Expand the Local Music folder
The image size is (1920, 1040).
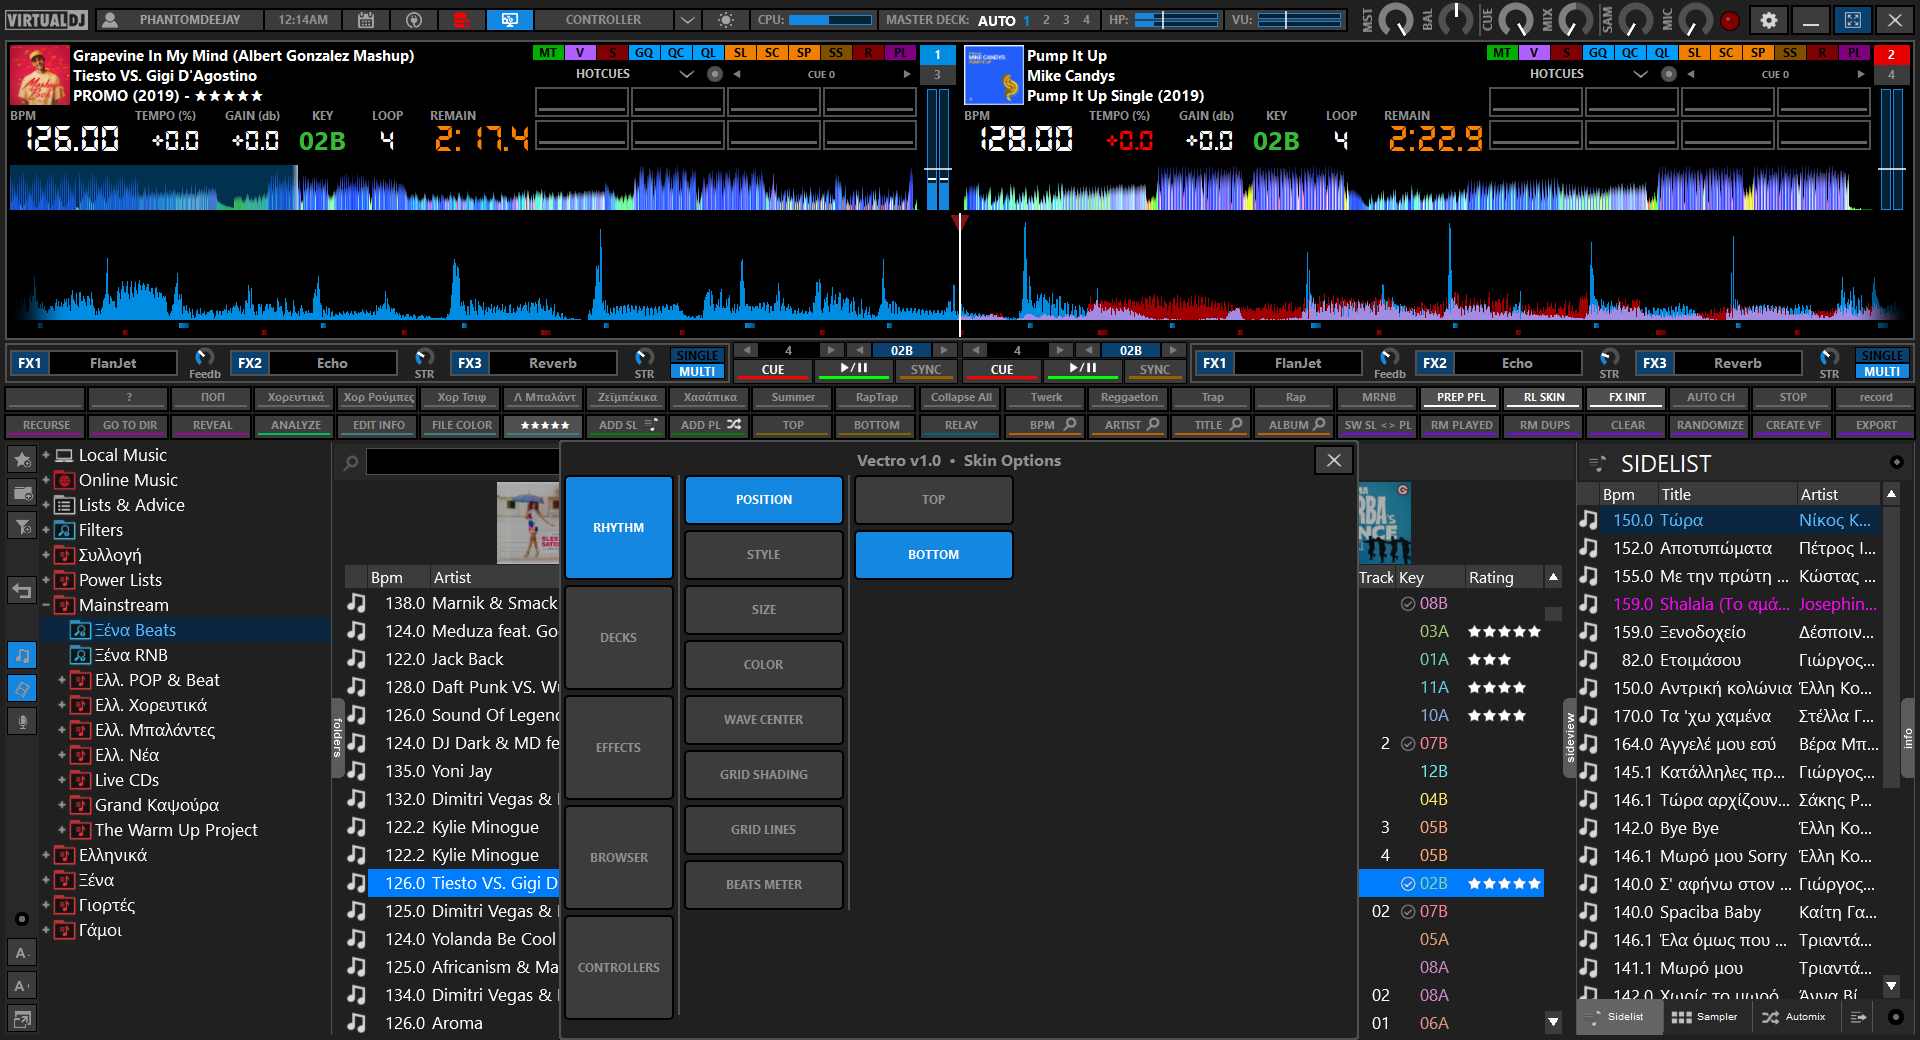pyautogui.click(x=46, y=455)
